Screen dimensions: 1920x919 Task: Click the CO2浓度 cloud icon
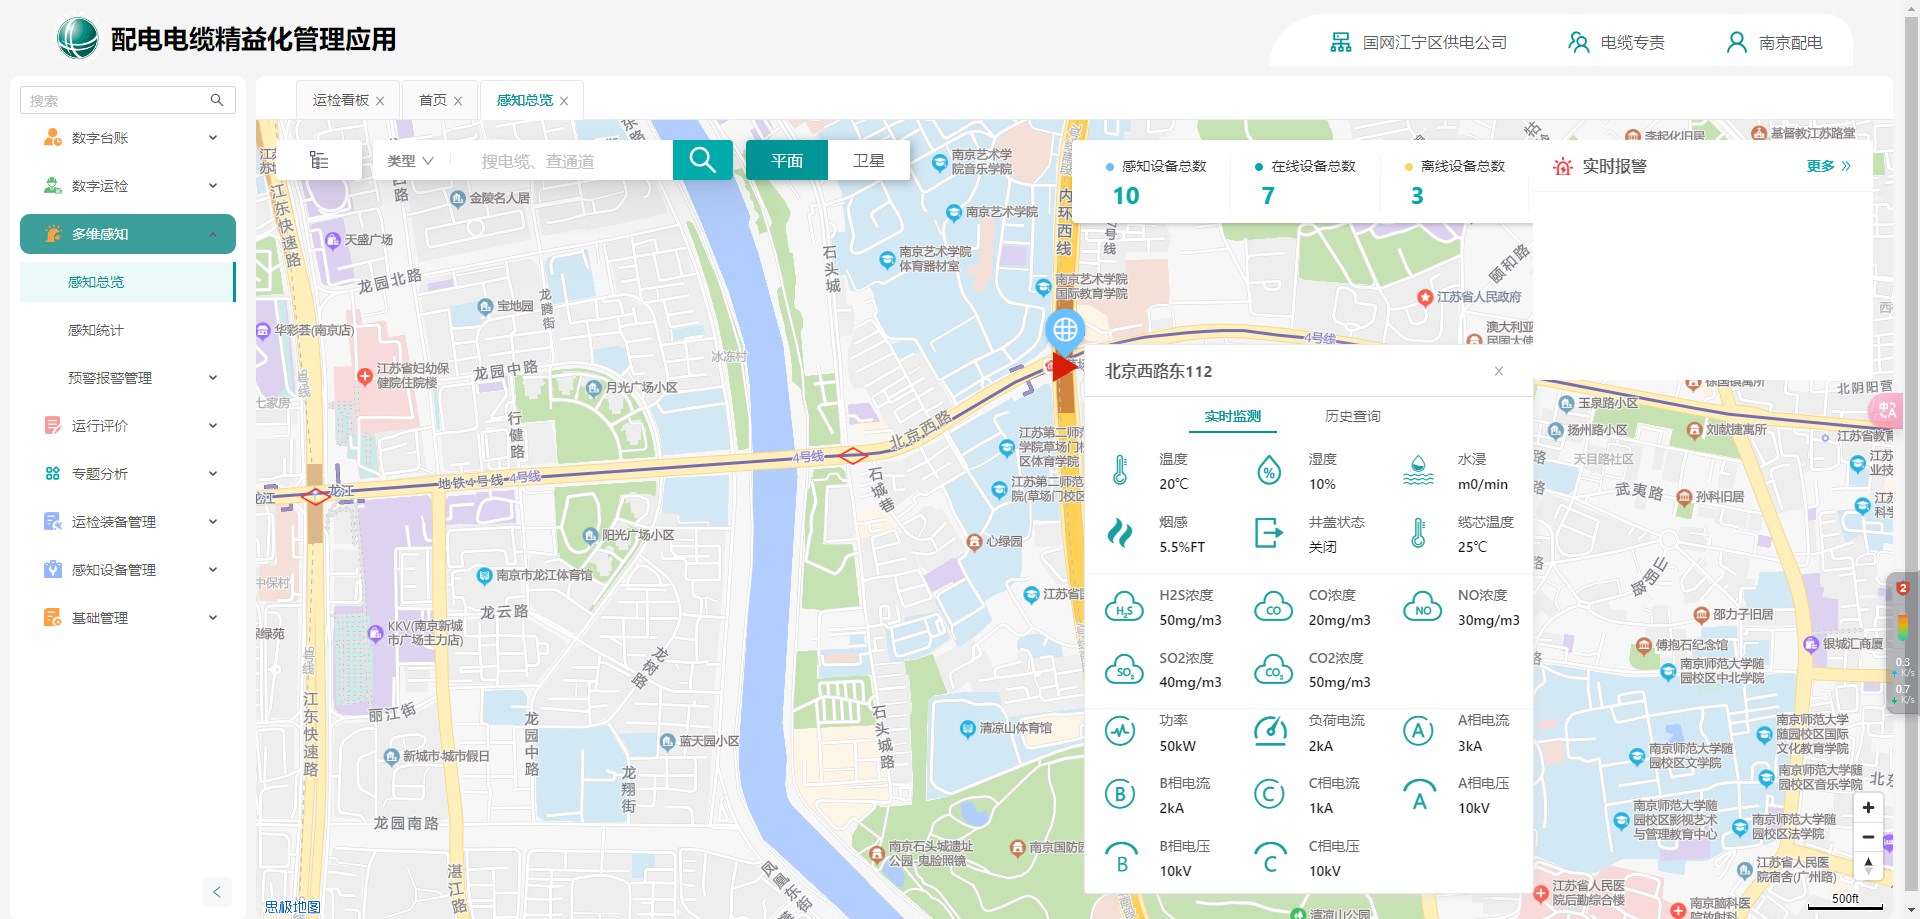coord(1273,670)
